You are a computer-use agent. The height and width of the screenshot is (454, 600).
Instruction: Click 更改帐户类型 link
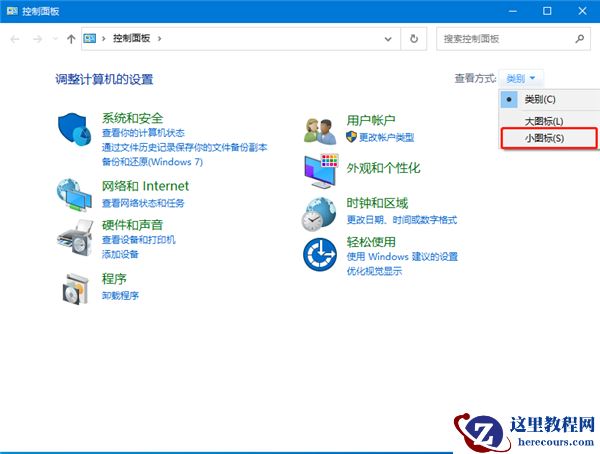(386, 137)
